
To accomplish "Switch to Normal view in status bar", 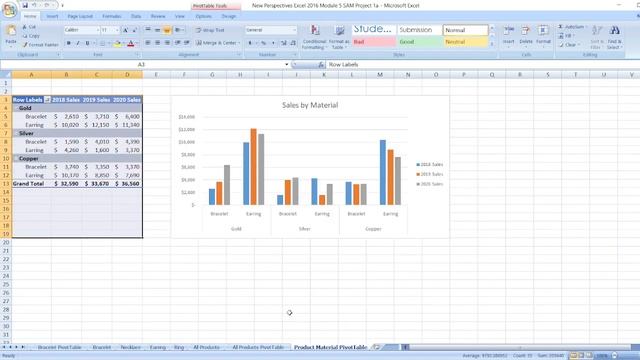I will 573,356.
